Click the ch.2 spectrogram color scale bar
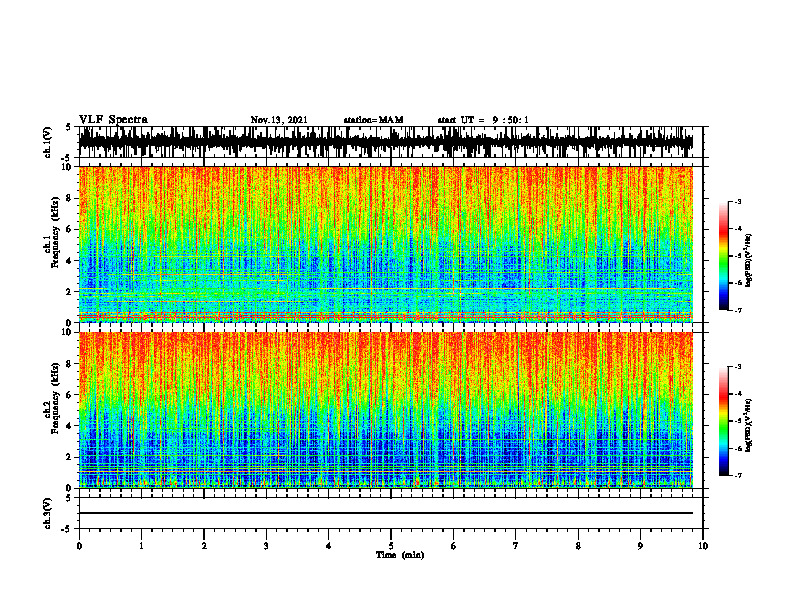 (723, 421)
